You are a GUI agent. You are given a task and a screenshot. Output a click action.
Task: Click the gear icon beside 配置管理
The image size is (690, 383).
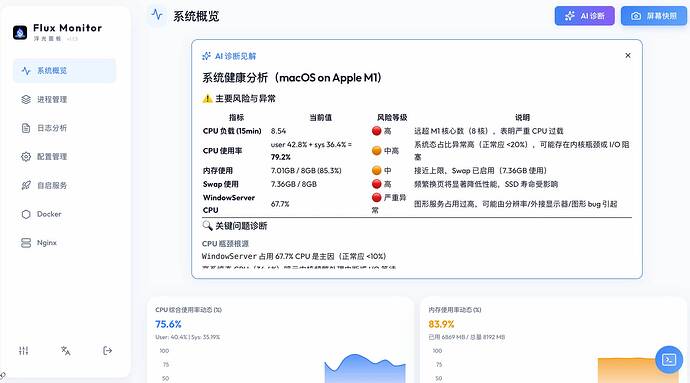click(26, 157)
